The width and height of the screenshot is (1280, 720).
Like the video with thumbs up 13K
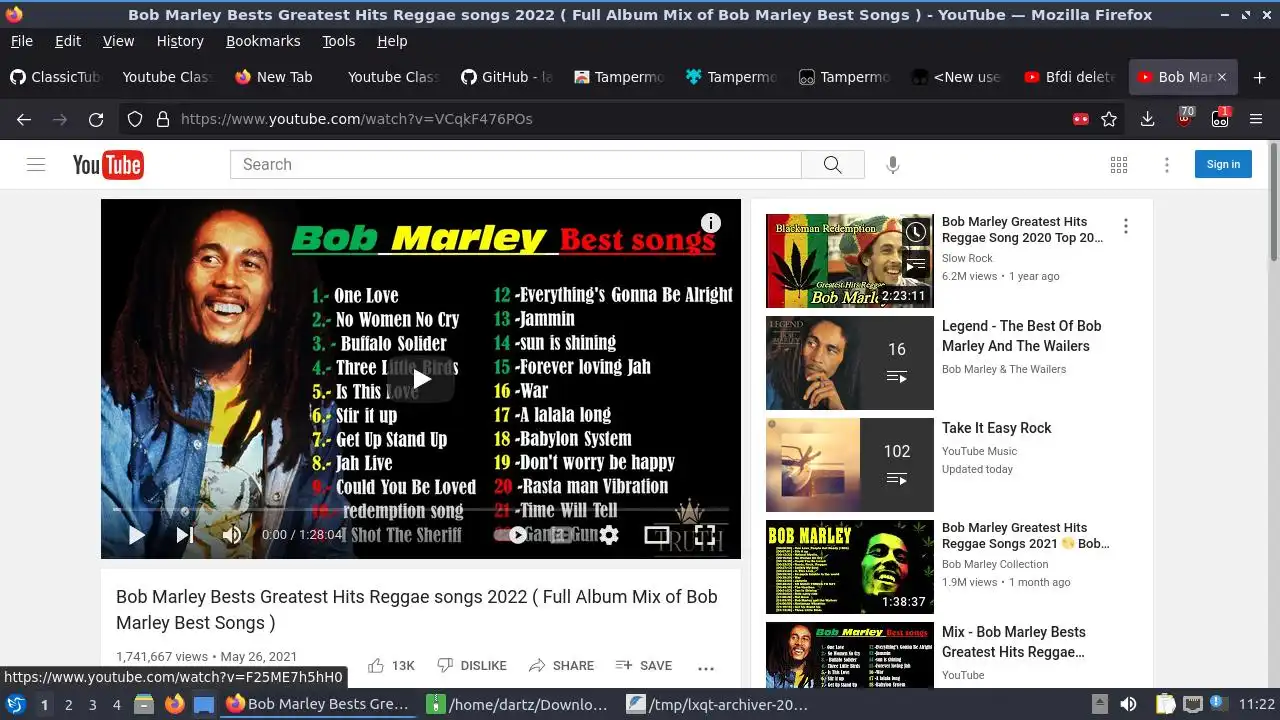pos(391,666)
